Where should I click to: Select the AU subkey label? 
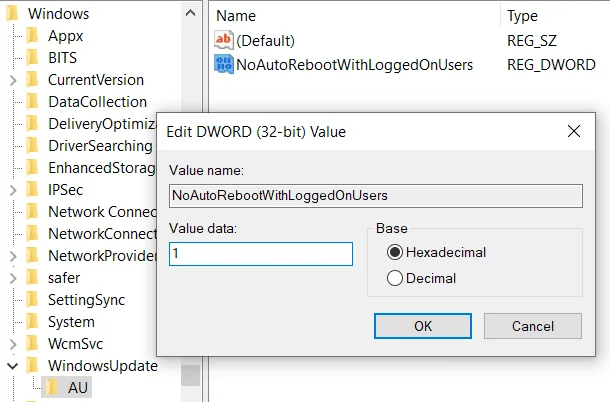[x=77, y=388]
